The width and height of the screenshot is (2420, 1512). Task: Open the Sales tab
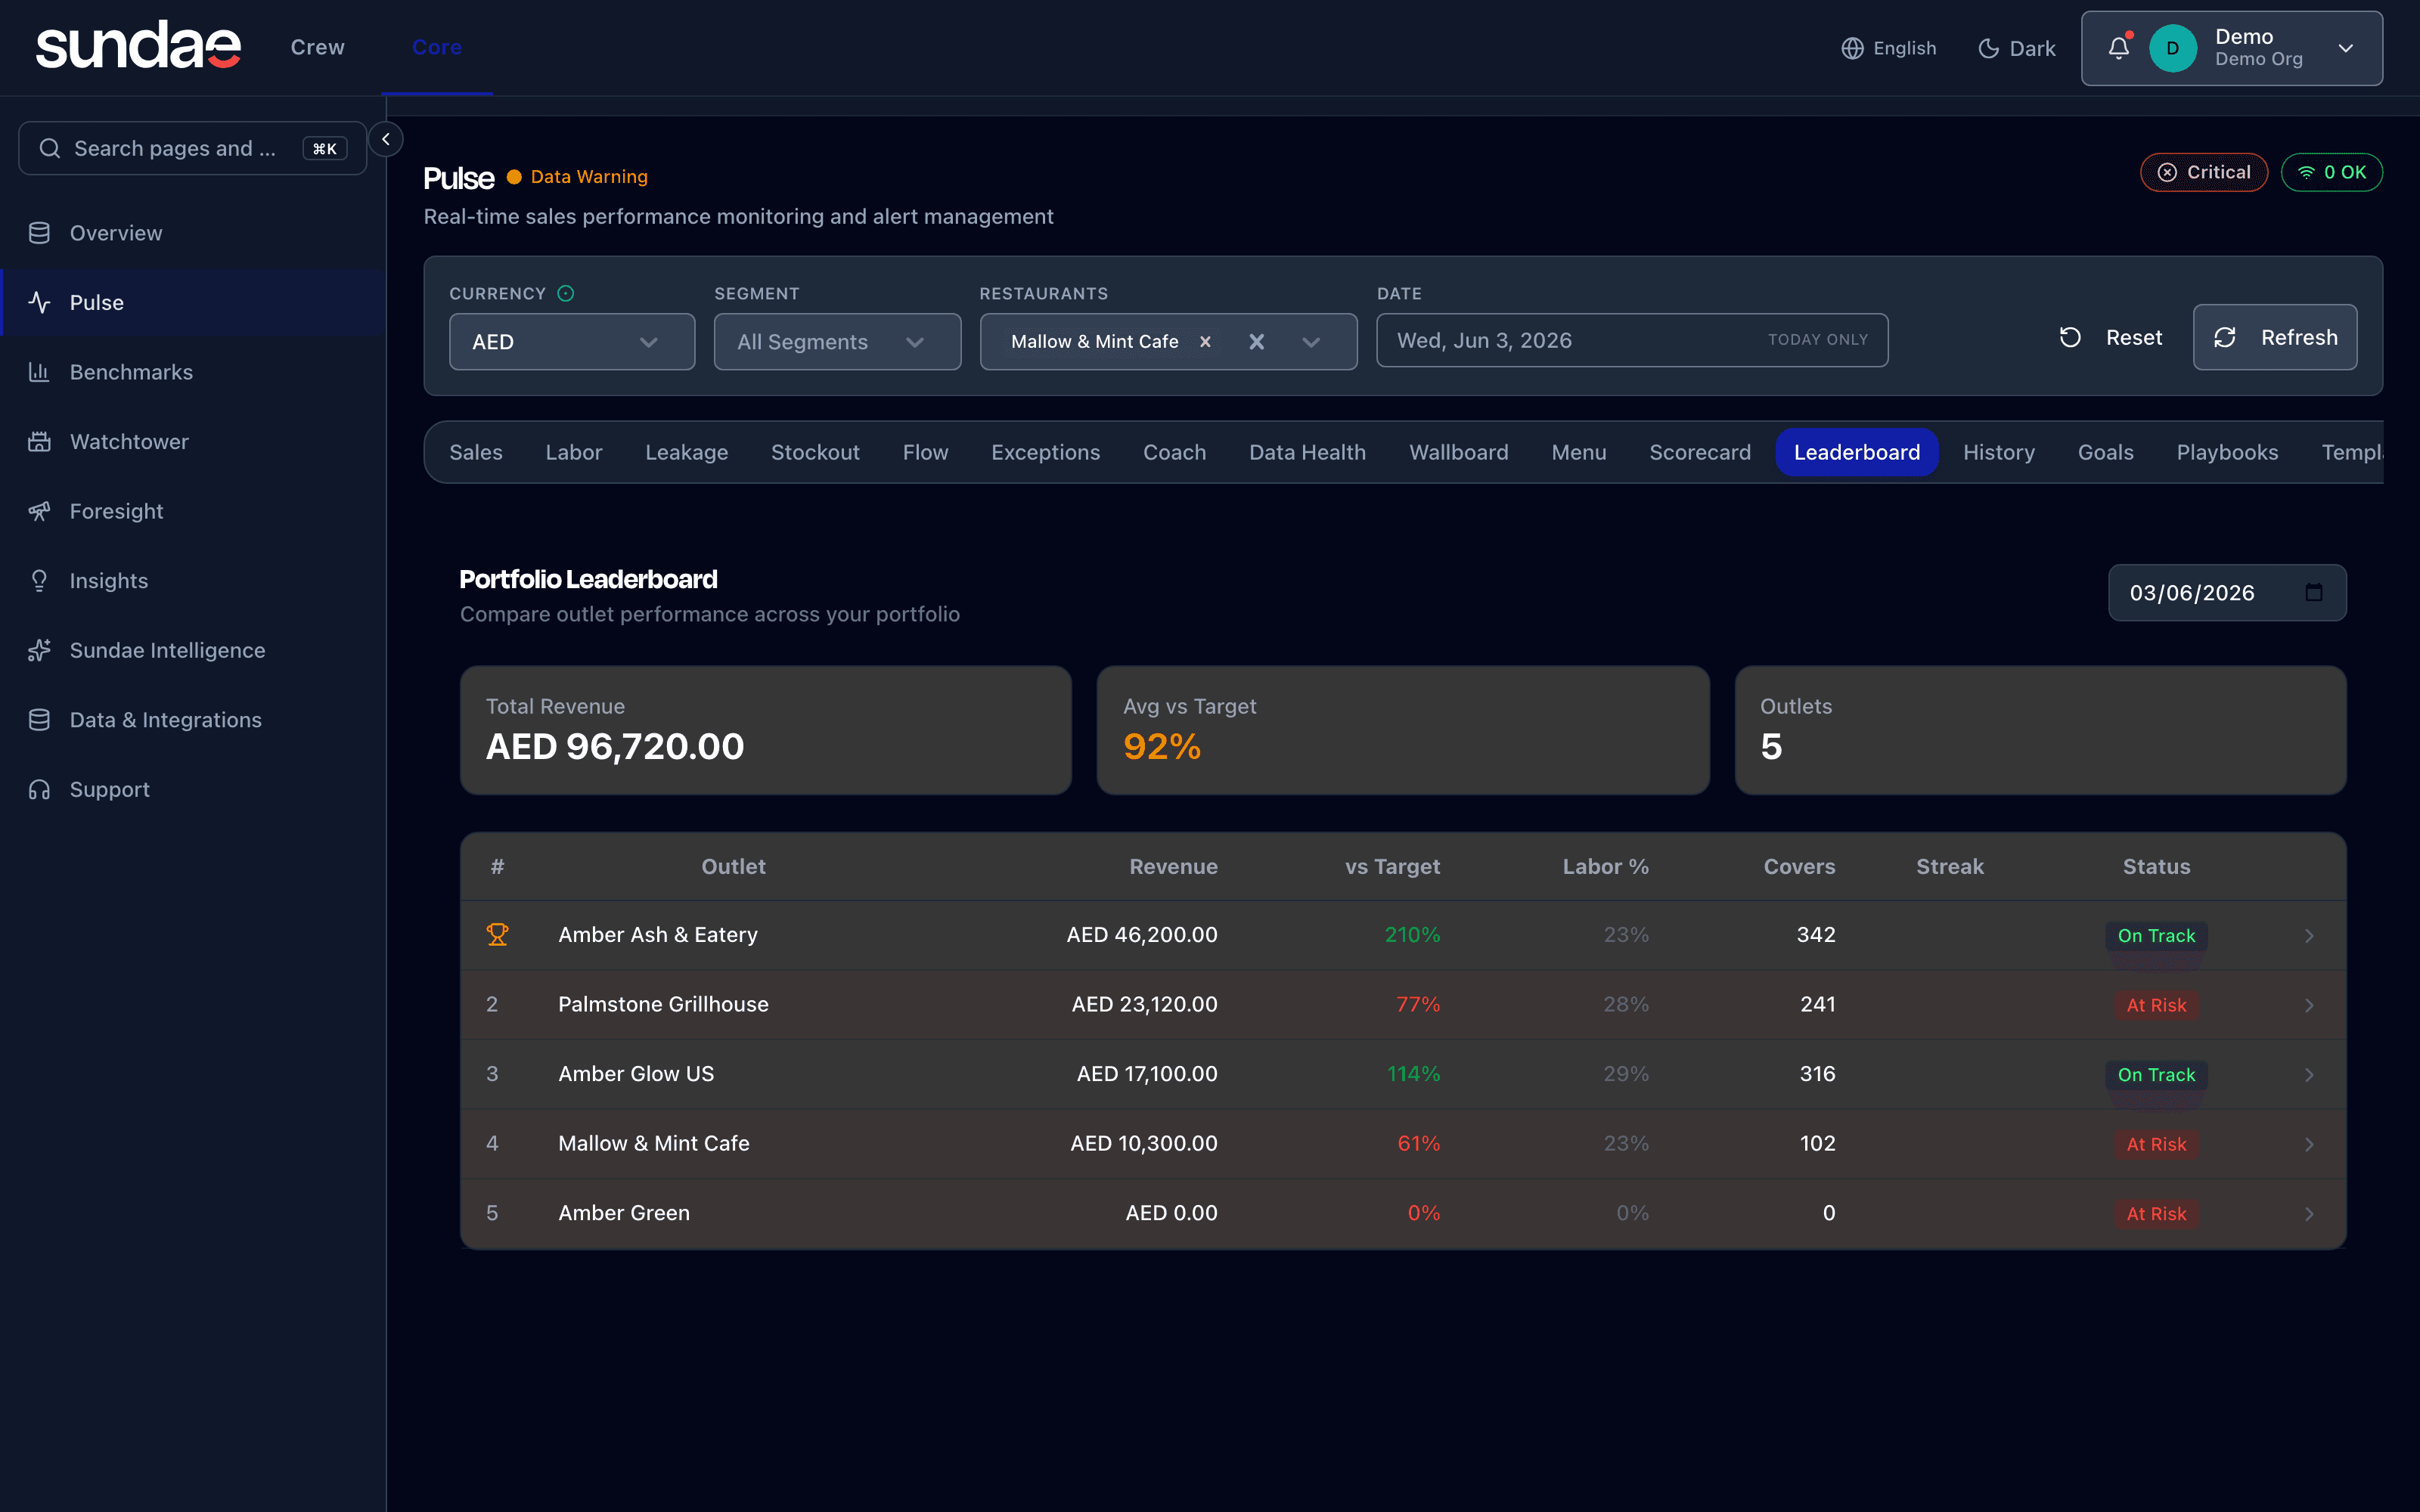click(x=476, y=452)
